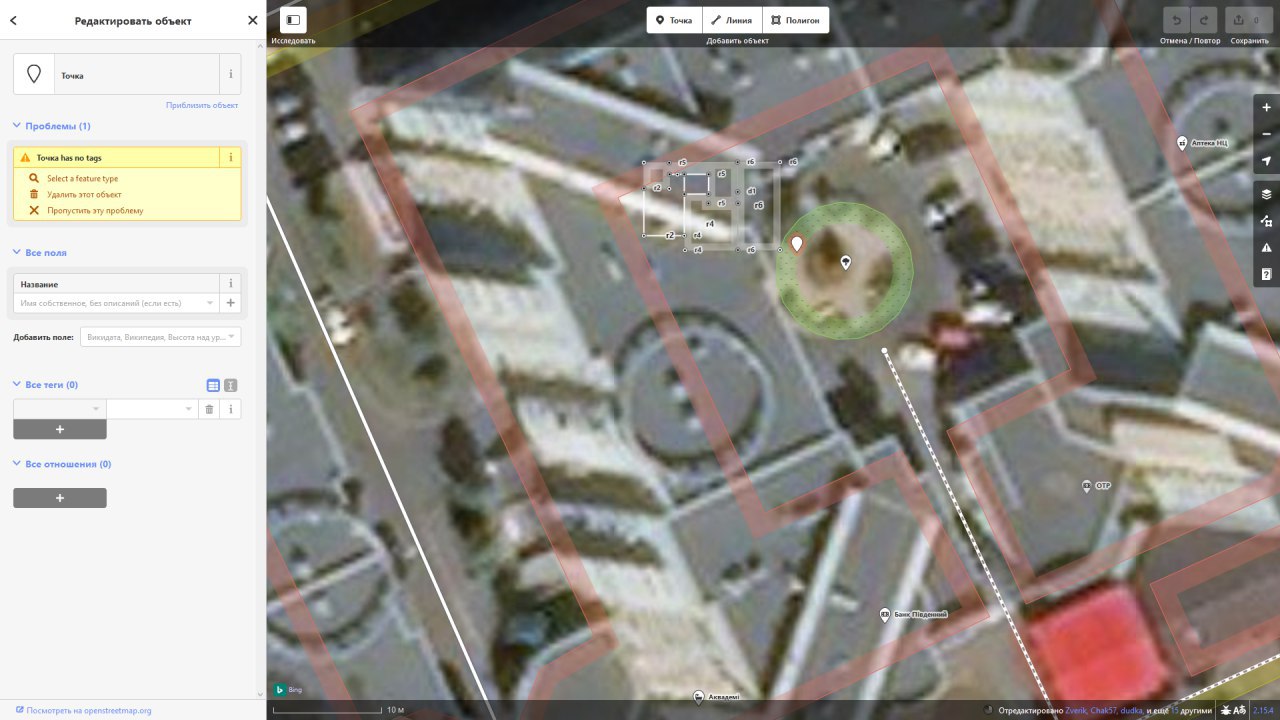Collapse the Все теги (0) section
This screenshot has height=720, width=1280.
click(x=45, y=385)
